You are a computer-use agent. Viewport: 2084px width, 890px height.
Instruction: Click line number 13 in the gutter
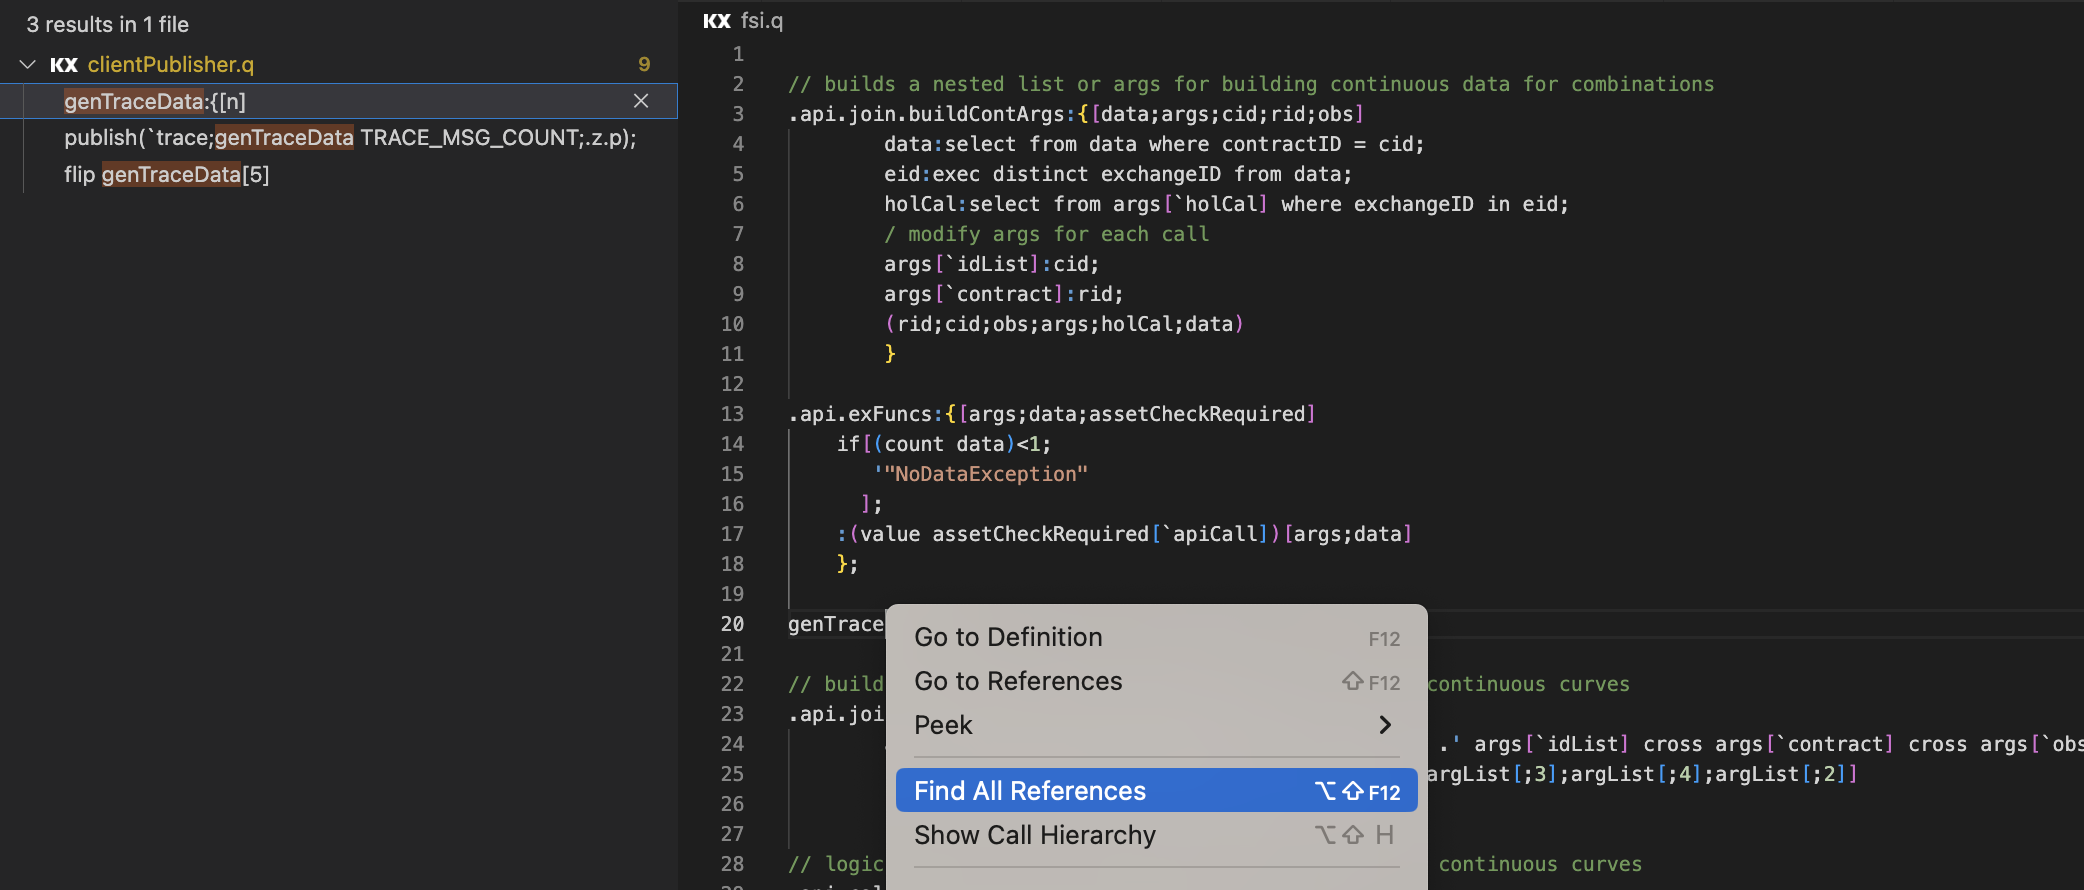point(732,414)
